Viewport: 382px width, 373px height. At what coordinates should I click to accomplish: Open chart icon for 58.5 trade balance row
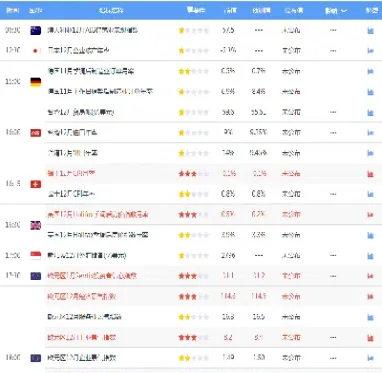[x=370, y=113]
